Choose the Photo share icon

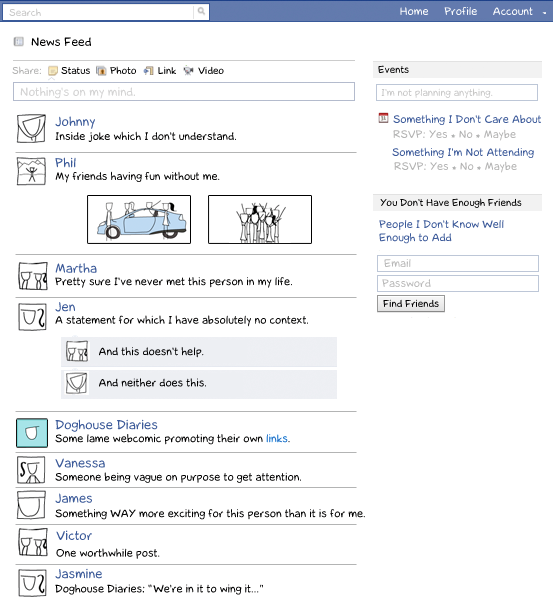point(101,71)
